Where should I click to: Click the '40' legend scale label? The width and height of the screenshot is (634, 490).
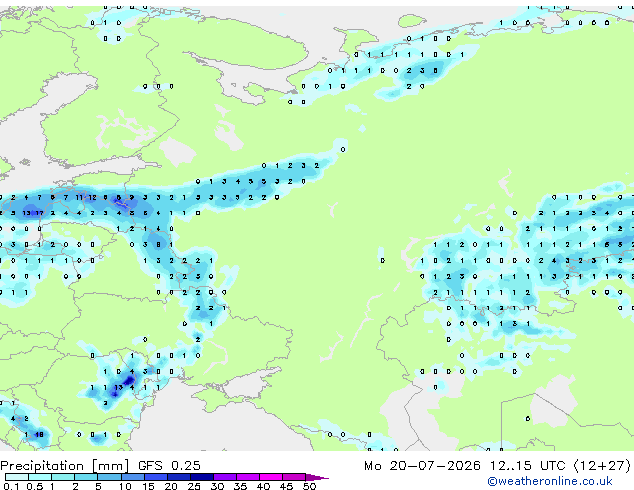tap(263, 486)
